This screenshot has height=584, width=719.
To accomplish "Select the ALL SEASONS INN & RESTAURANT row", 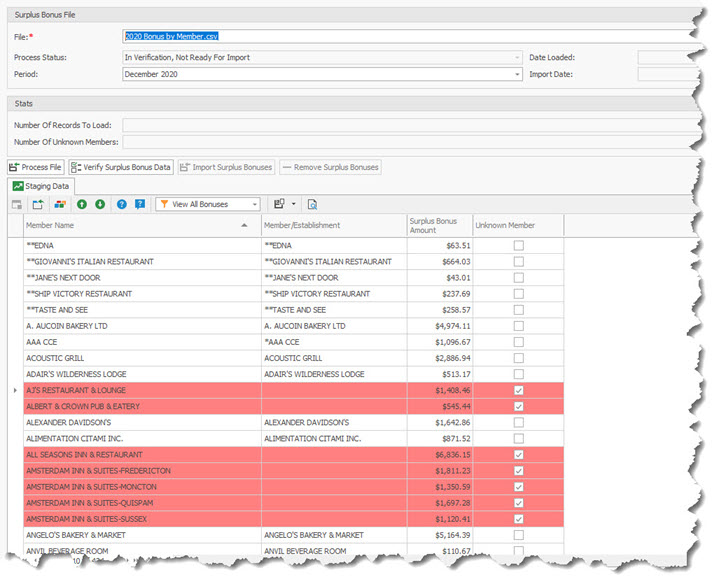I will coord(140,454).
